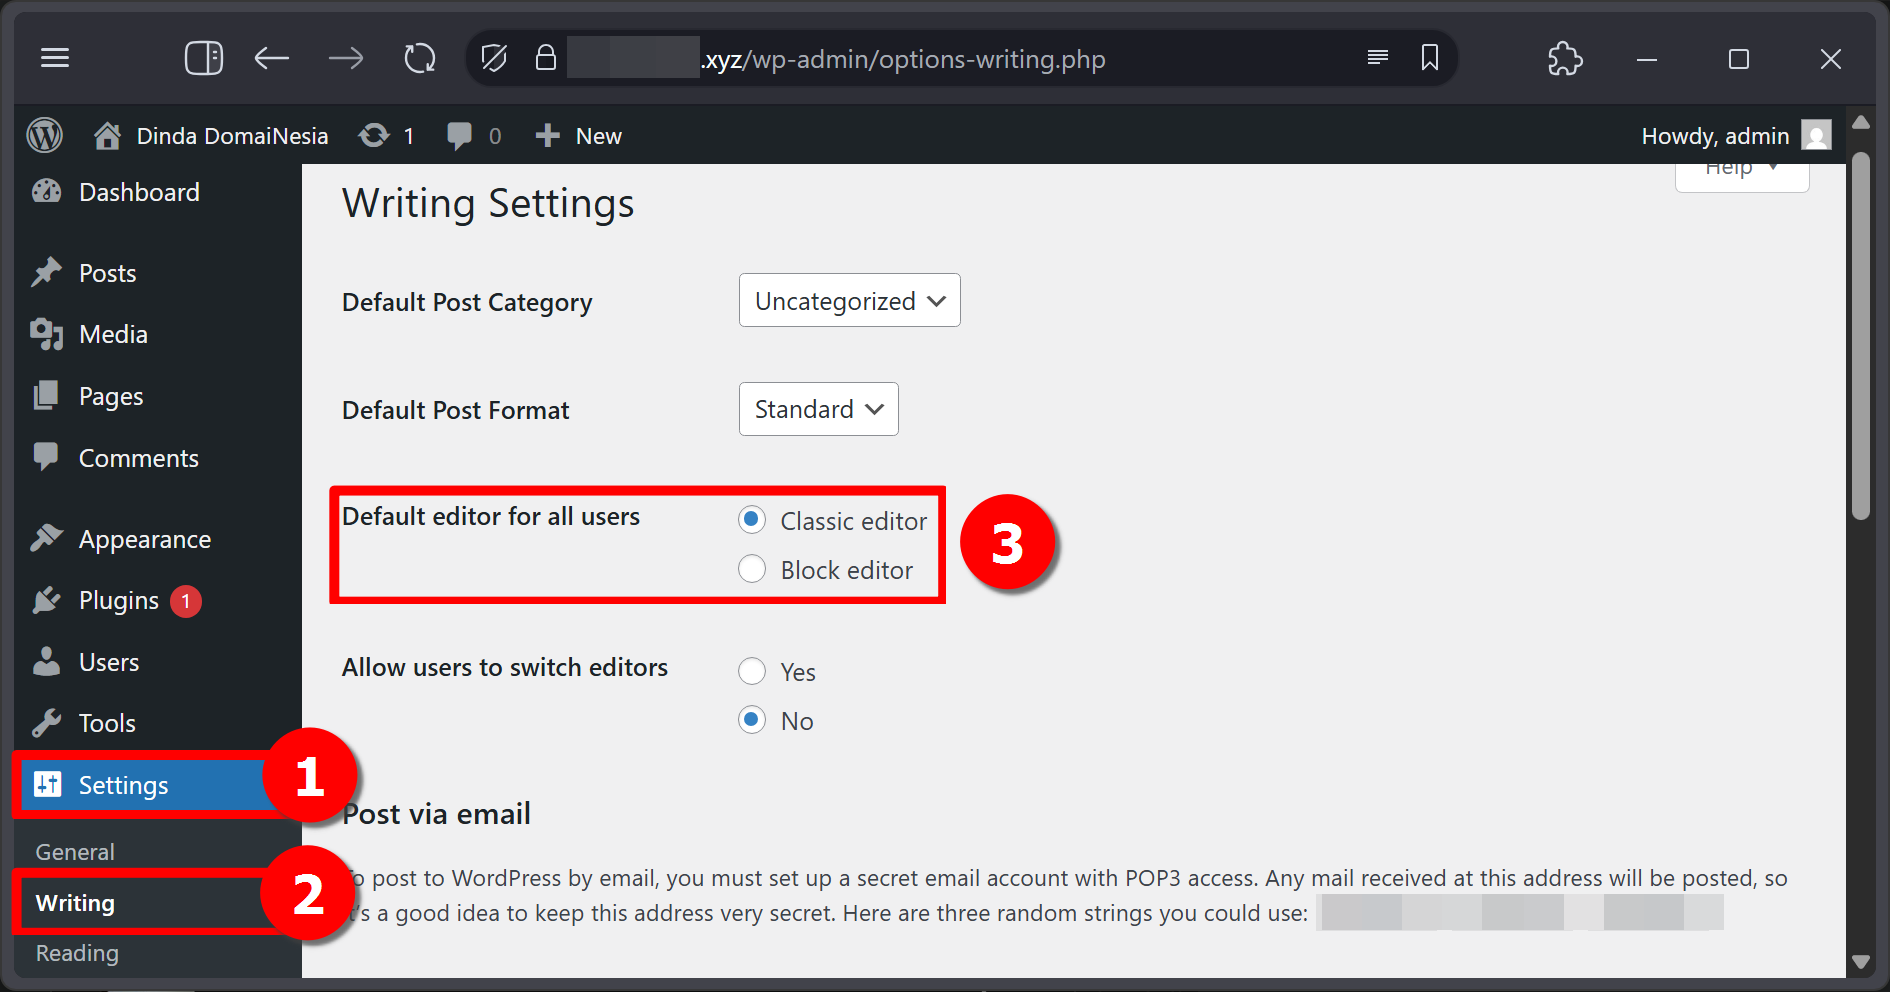Open the Reading settings submenu
The image size is (1890, 992).
(x=77, y=953)
